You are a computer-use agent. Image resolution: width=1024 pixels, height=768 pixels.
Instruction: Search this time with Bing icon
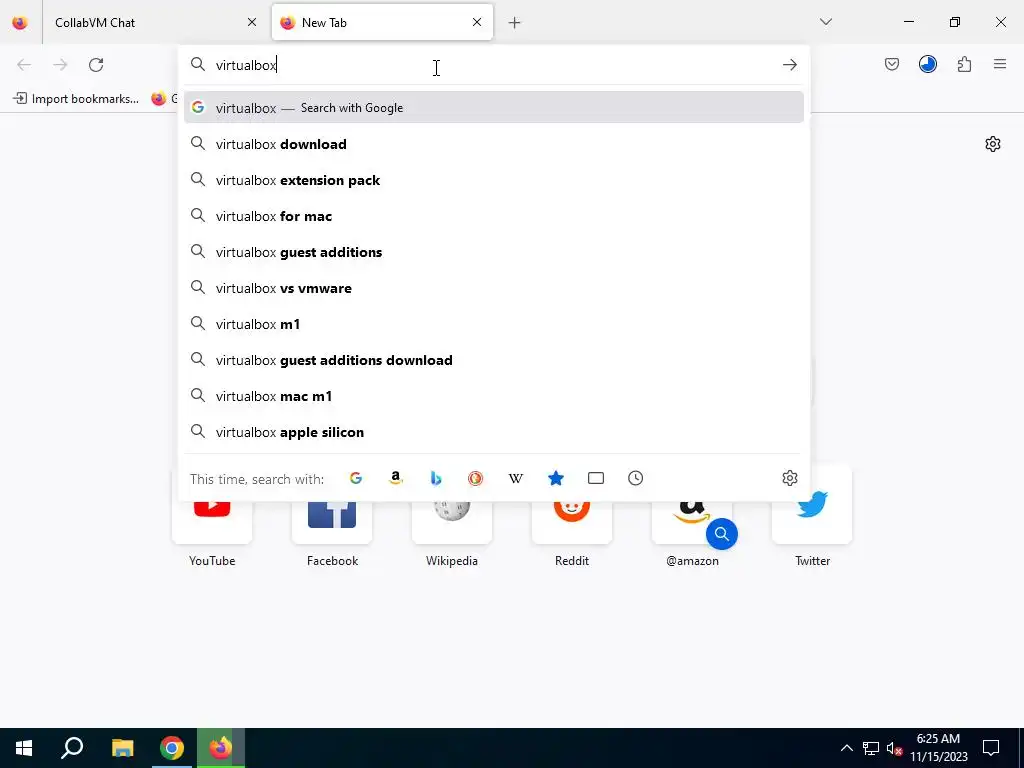436,478
